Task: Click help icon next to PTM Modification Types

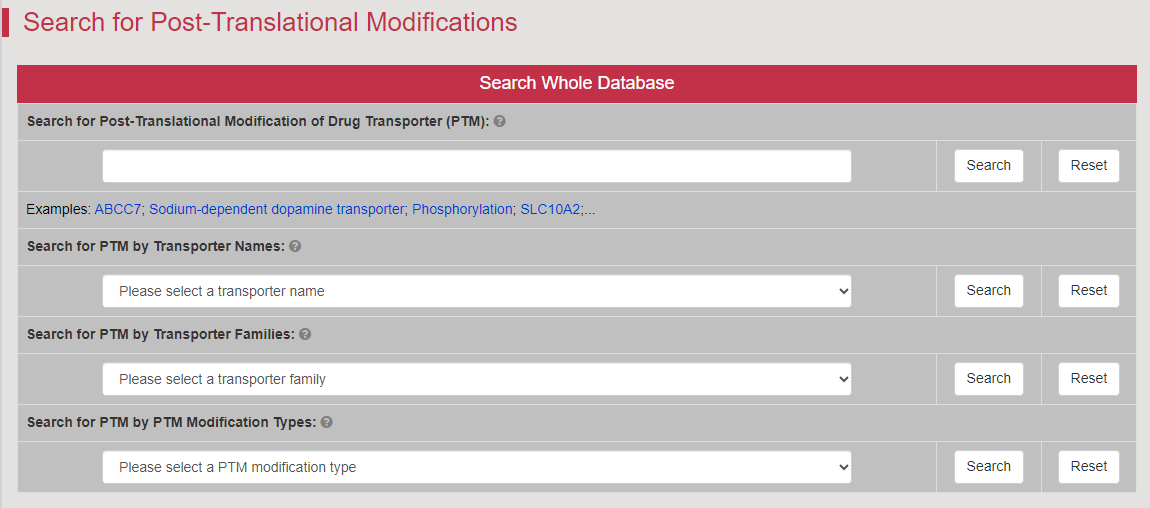Action: (x=326, y=422)
